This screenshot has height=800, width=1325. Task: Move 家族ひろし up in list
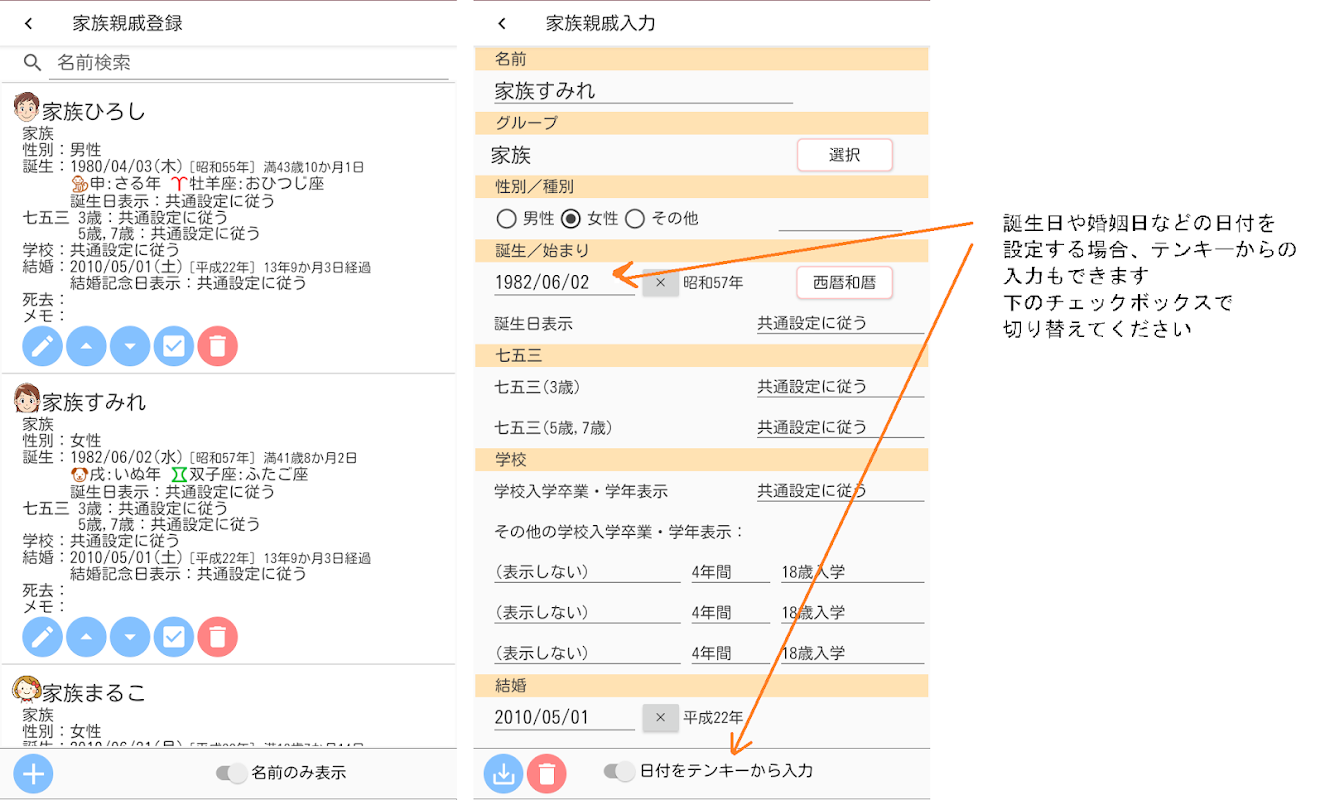click(x=86, y=347)
